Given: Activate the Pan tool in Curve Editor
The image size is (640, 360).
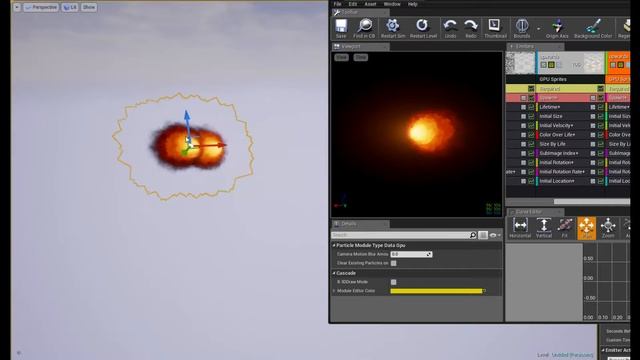Looking at the screenshot, I should (x=587, y=228).
